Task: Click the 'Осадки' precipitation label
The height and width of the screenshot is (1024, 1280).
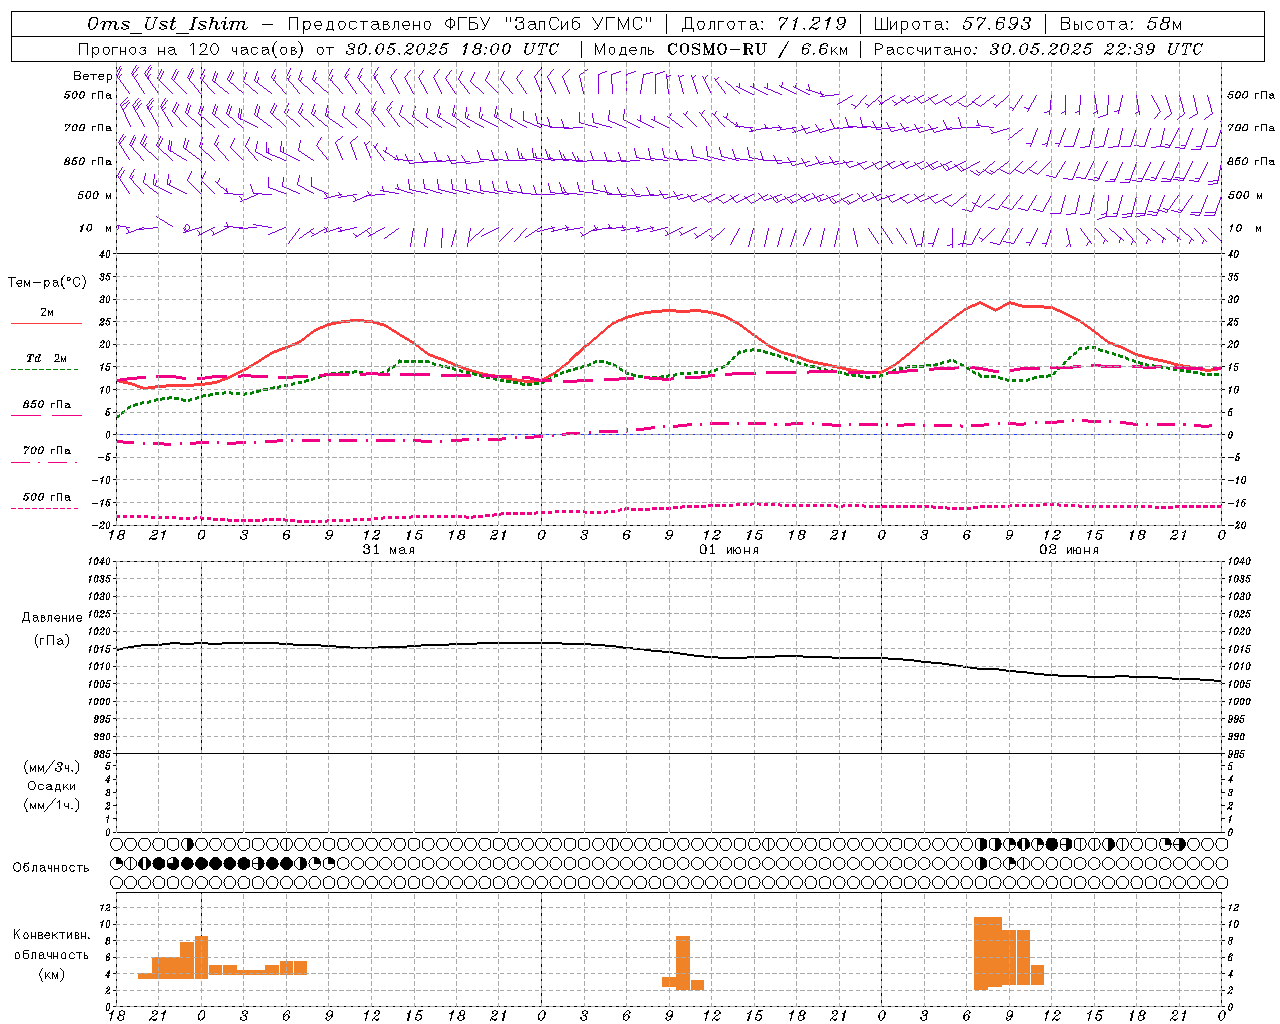Action: [x=52, y=786]
